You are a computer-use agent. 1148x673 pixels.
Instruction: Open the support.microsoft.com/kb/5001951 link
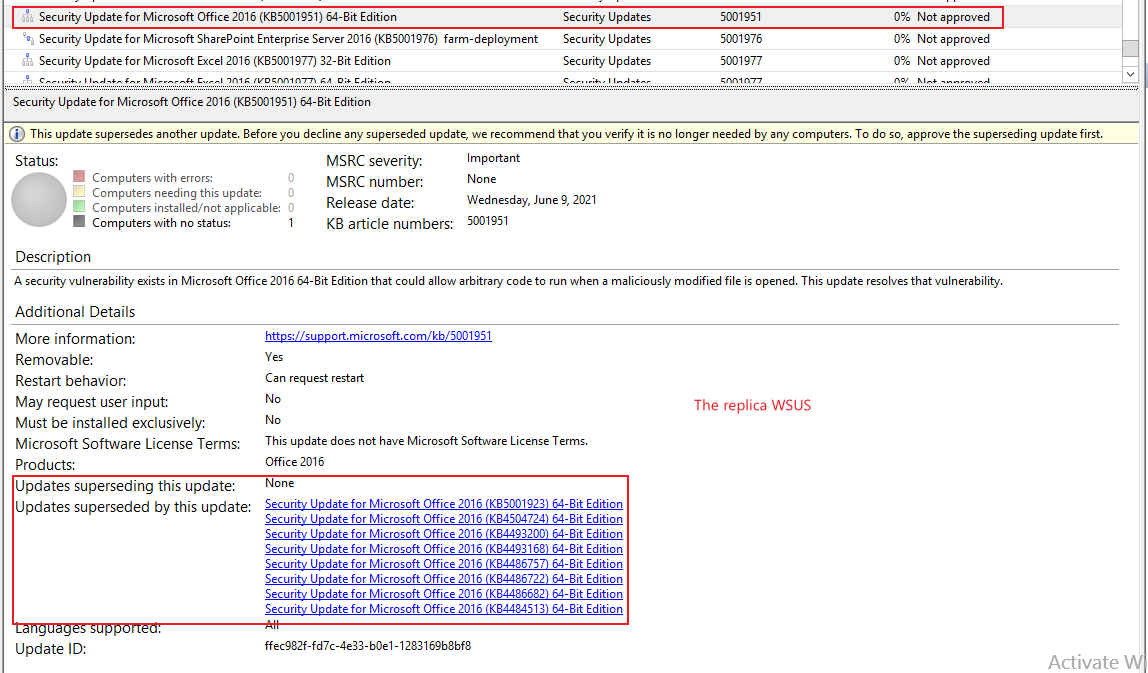[x=378, y=335]
